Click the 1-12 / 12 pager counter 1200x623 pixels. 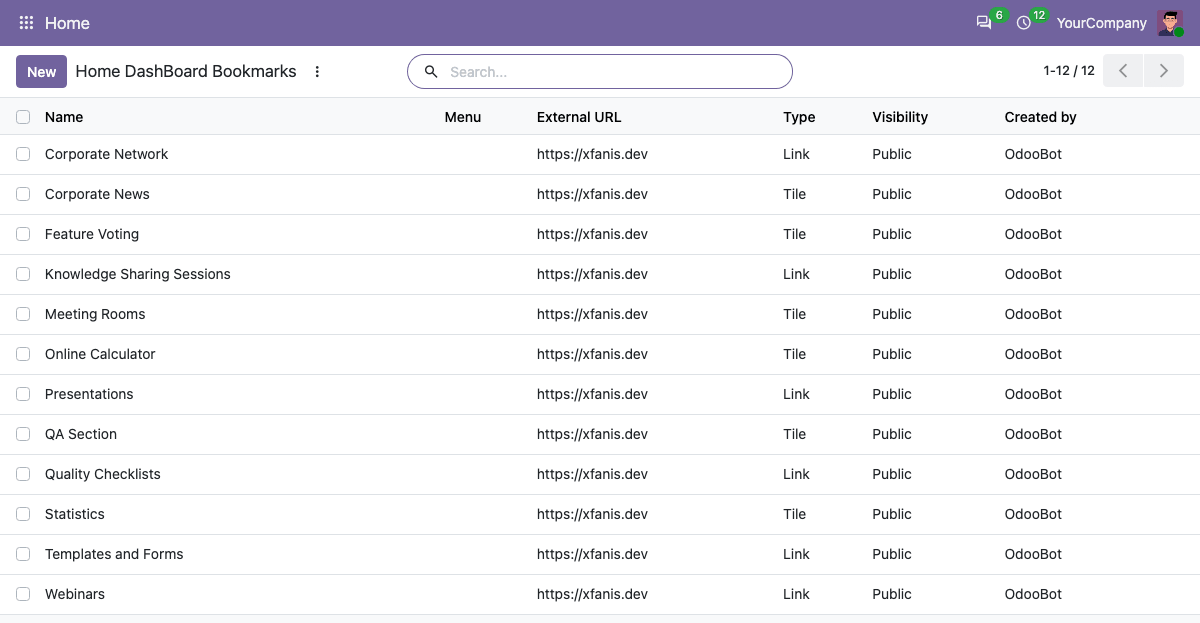pyautogui.click(x=1069, y=71)
